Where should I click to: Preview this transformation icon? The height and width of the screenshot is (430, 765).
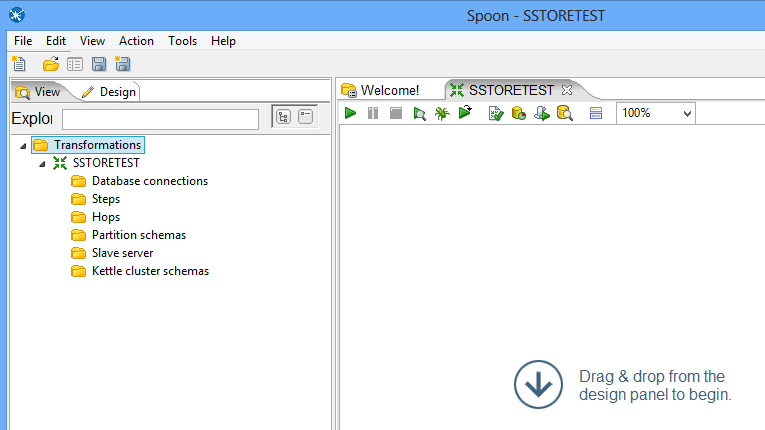click(x=419, y=114)
